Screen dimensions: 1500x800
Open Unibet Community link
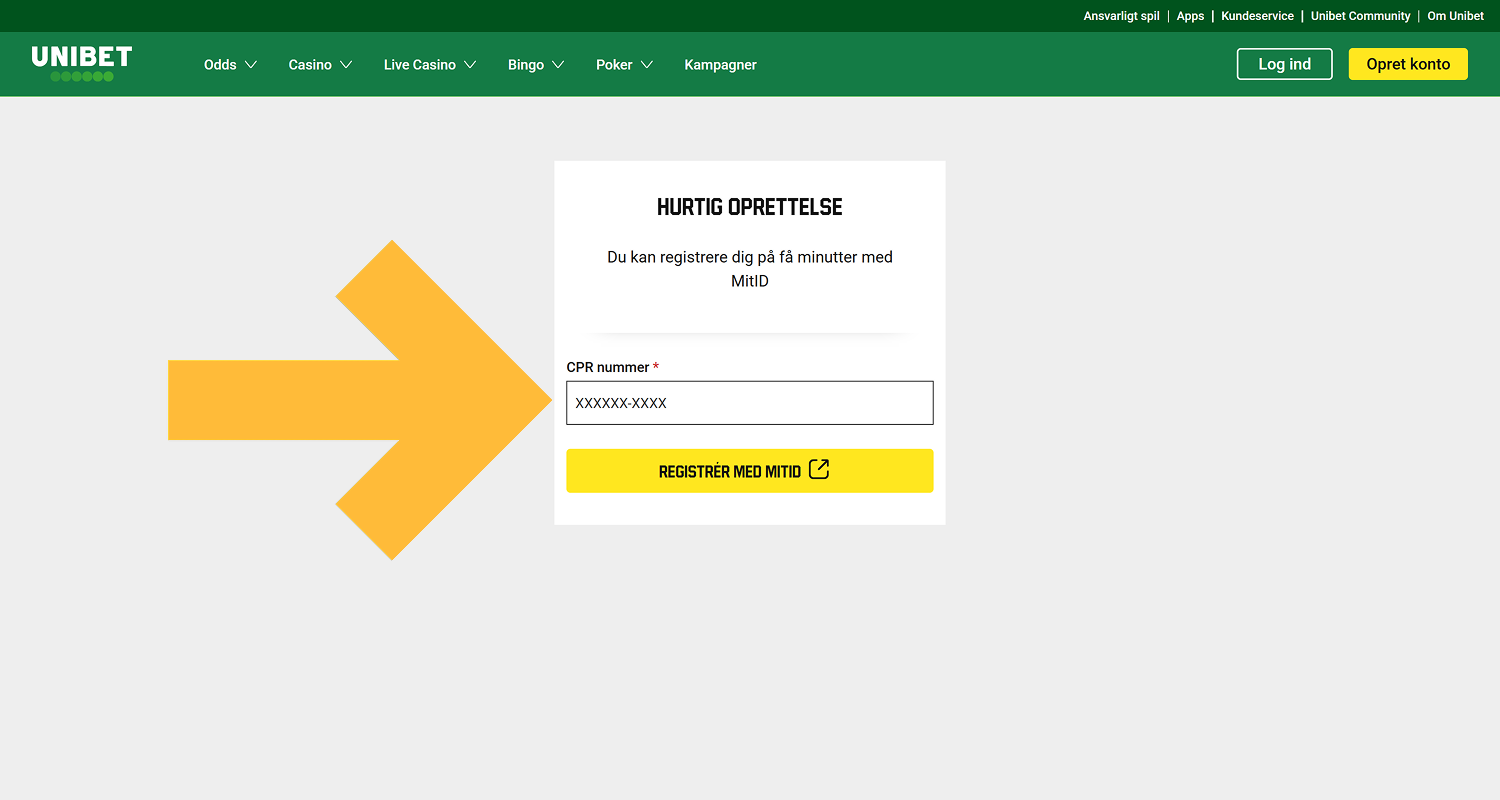point(1360,16)
